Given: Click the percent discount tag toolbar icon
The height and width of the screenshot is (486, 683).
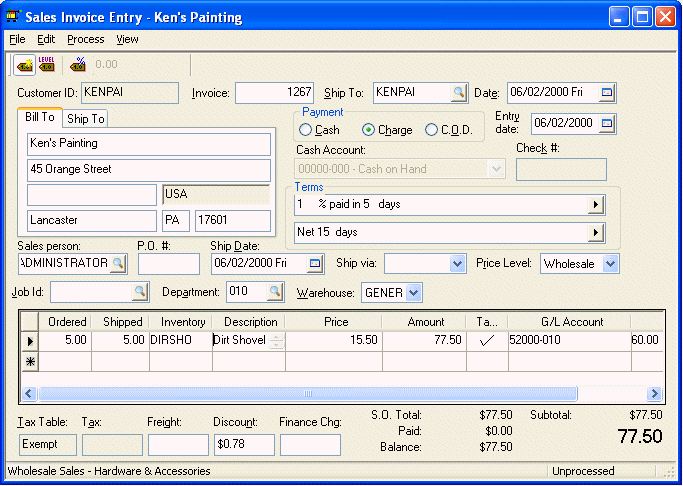Looking at the screenshot, I should click(x=78, y=64).
